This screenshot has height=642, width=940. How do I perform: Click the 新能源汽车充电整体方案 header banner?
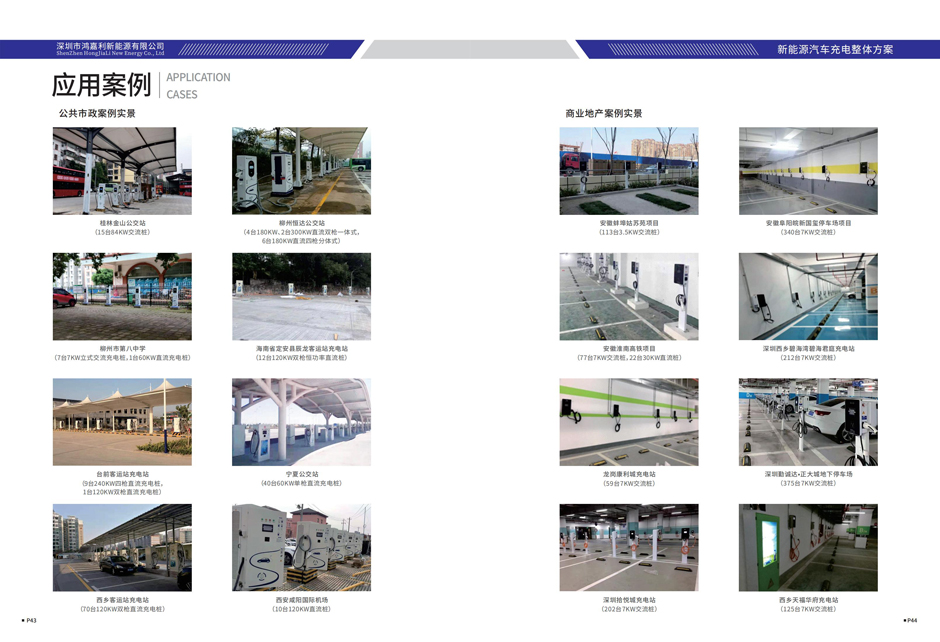[x=834, y=49]
